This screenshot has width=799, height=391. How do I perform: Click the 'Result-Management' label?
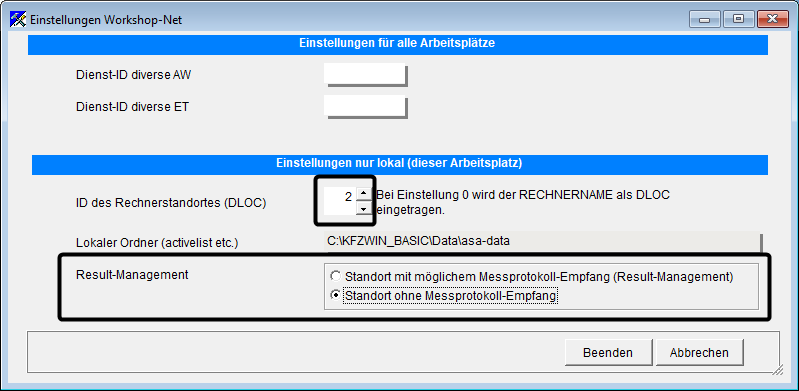(132, 275)
